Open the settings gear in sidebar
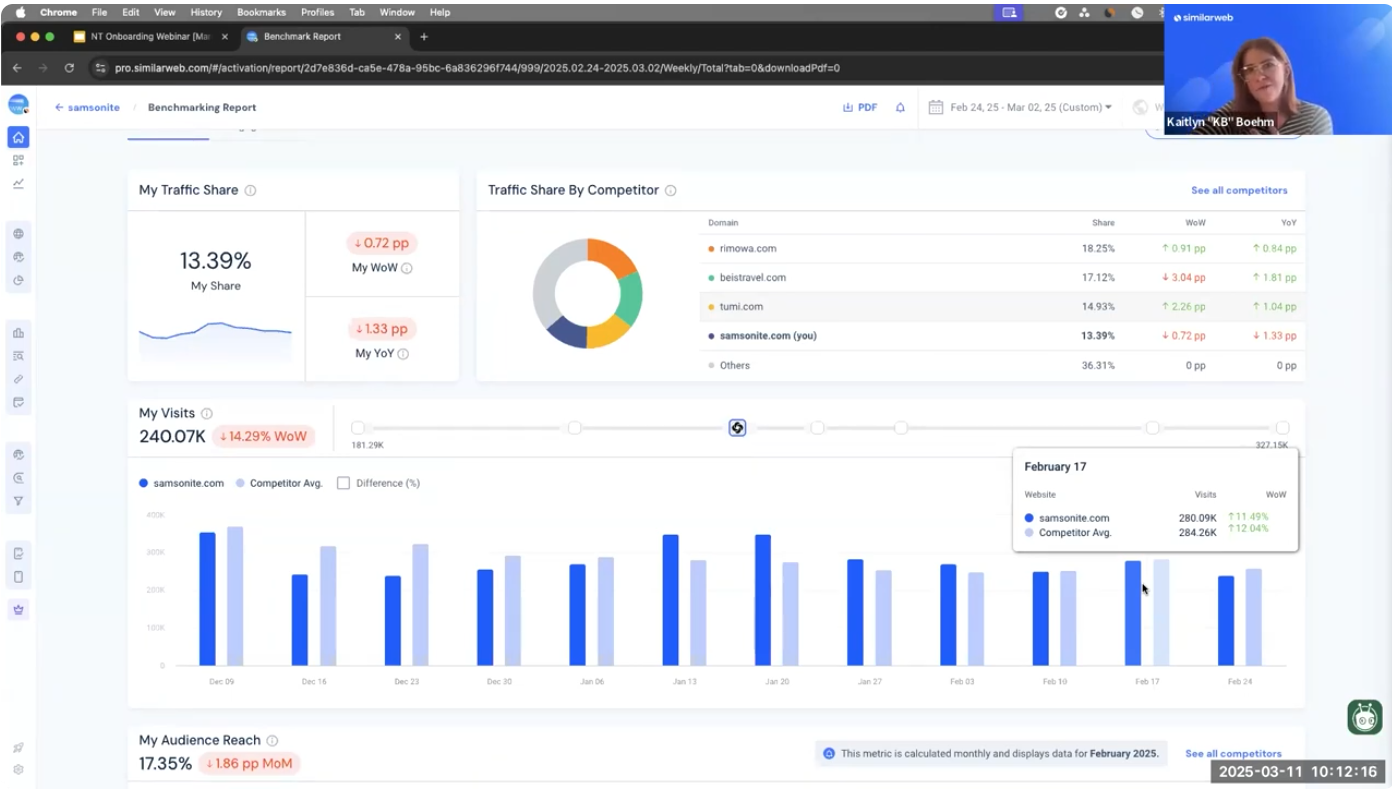Image resolution: width=1392 pixels, height=789 pixels. [x=18, y=770]
